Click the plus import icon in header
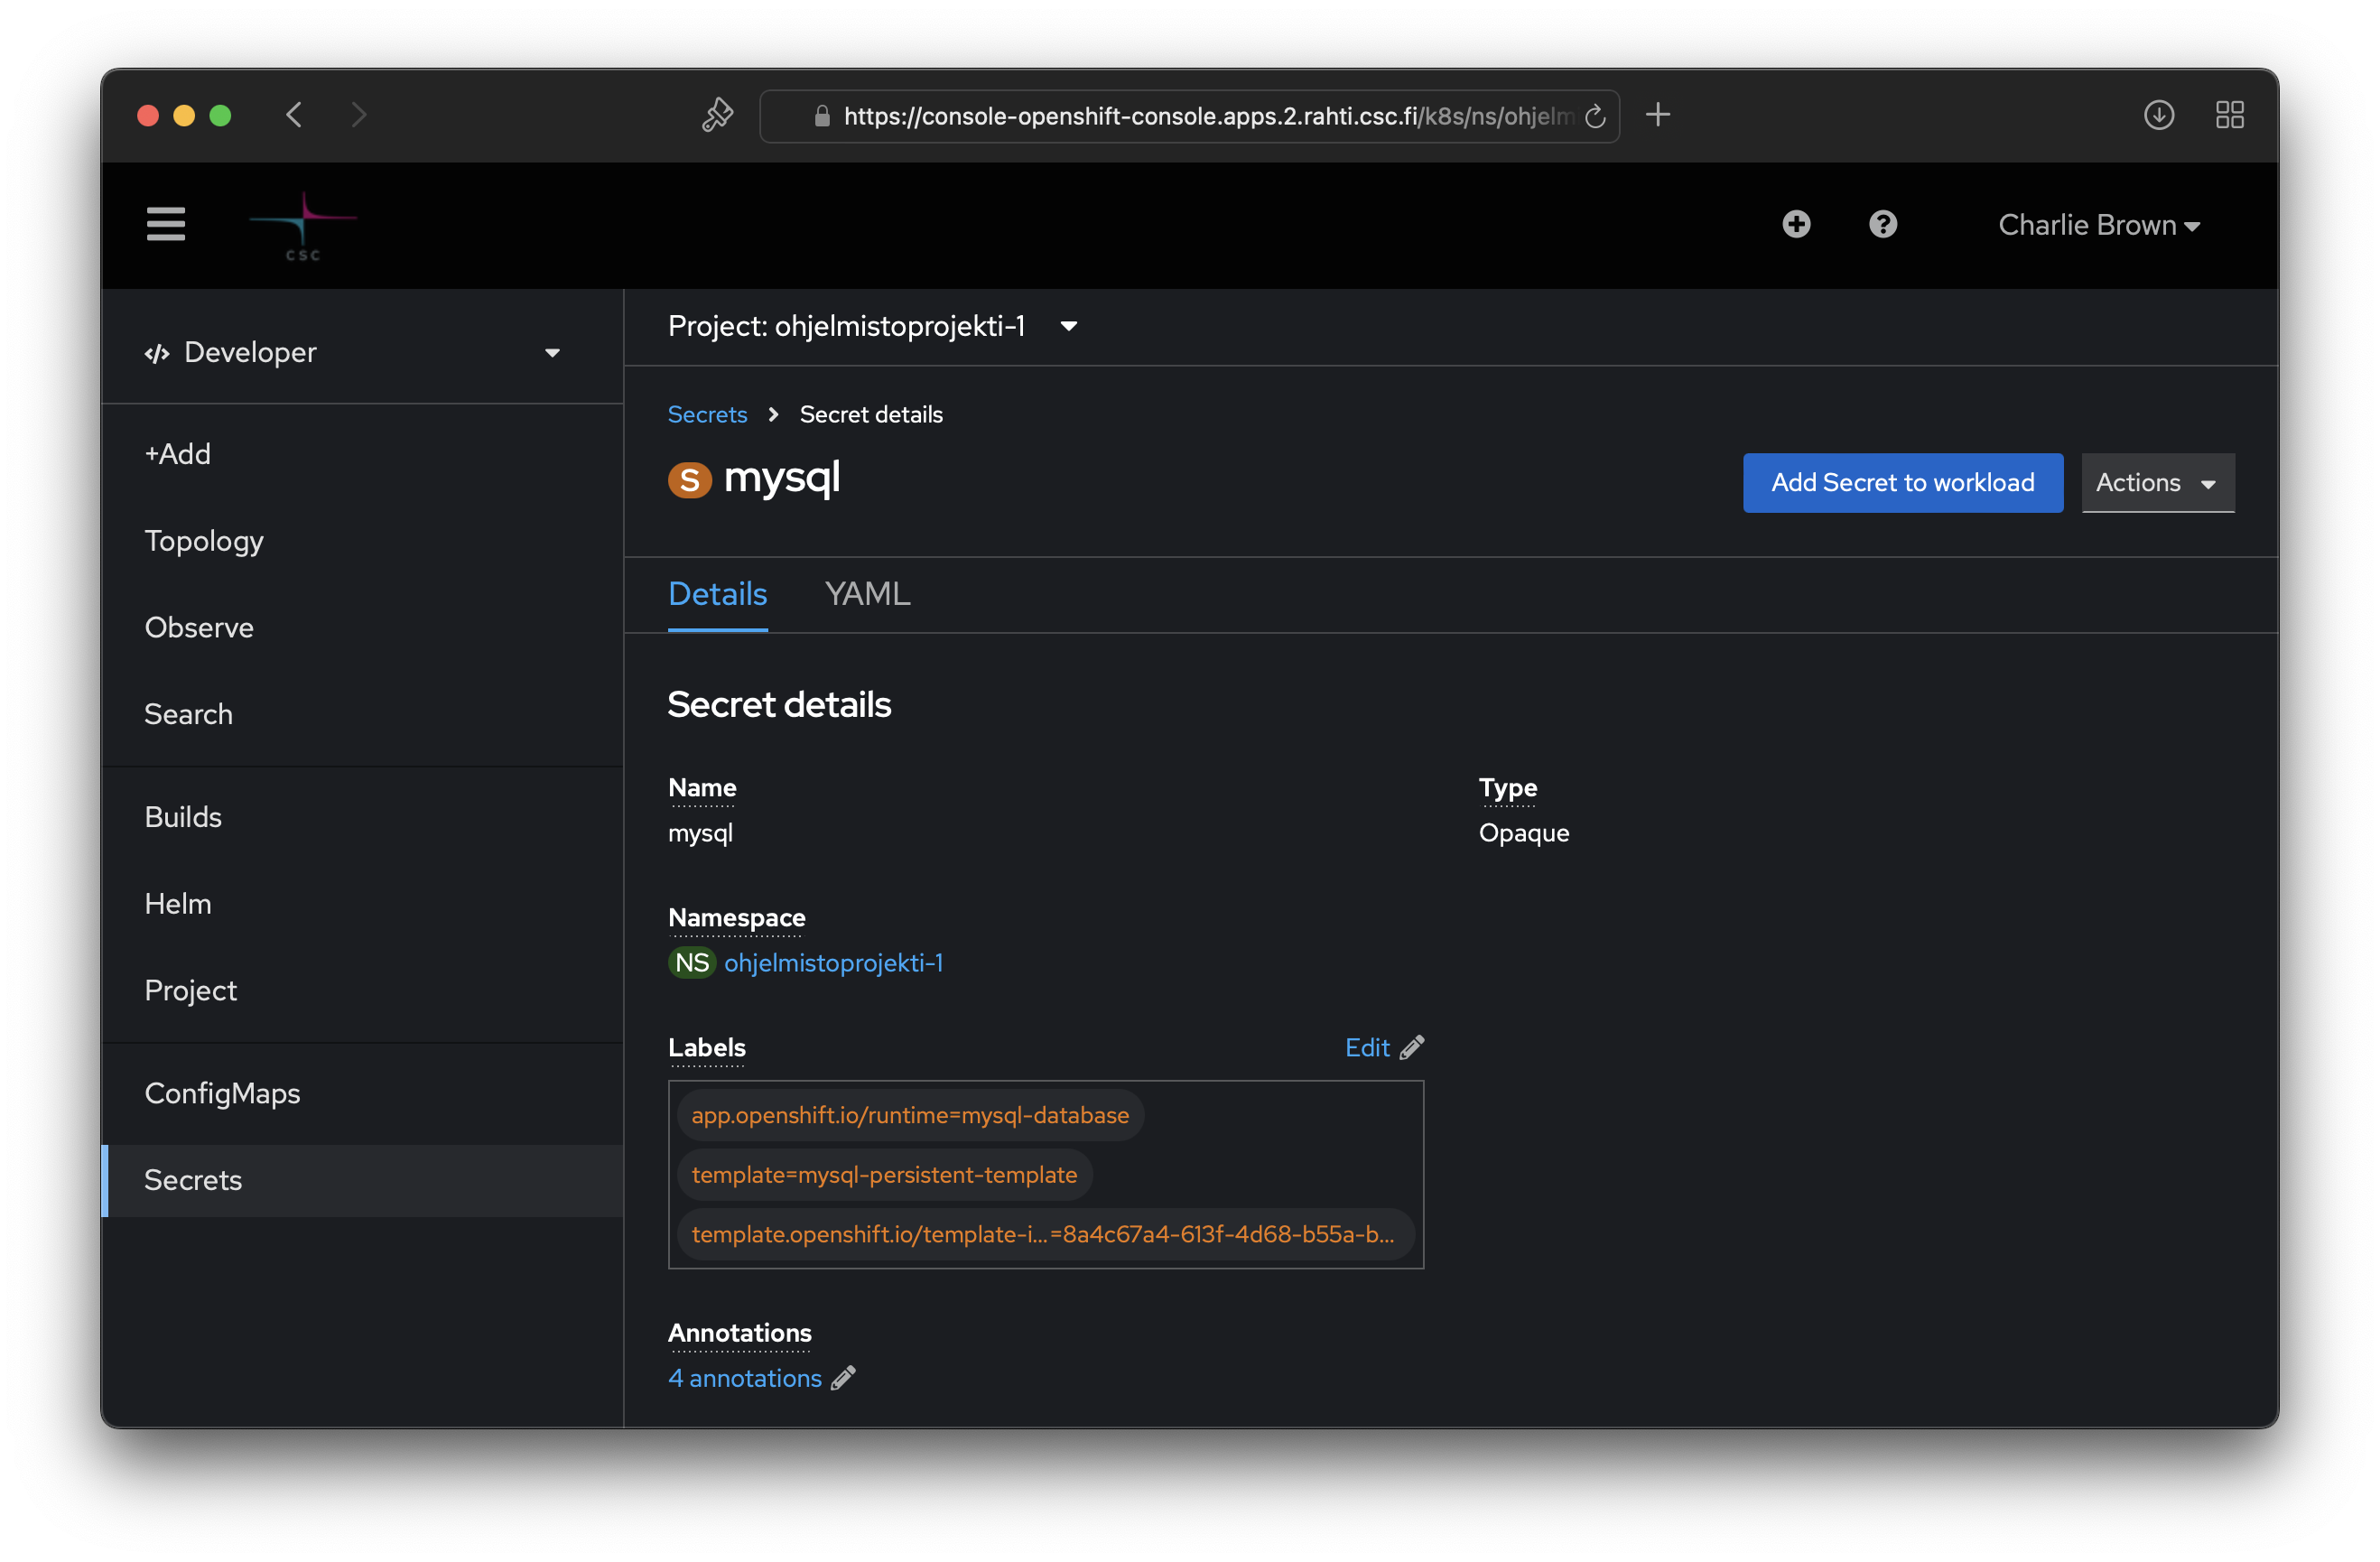 click(x=1796, y=224)
